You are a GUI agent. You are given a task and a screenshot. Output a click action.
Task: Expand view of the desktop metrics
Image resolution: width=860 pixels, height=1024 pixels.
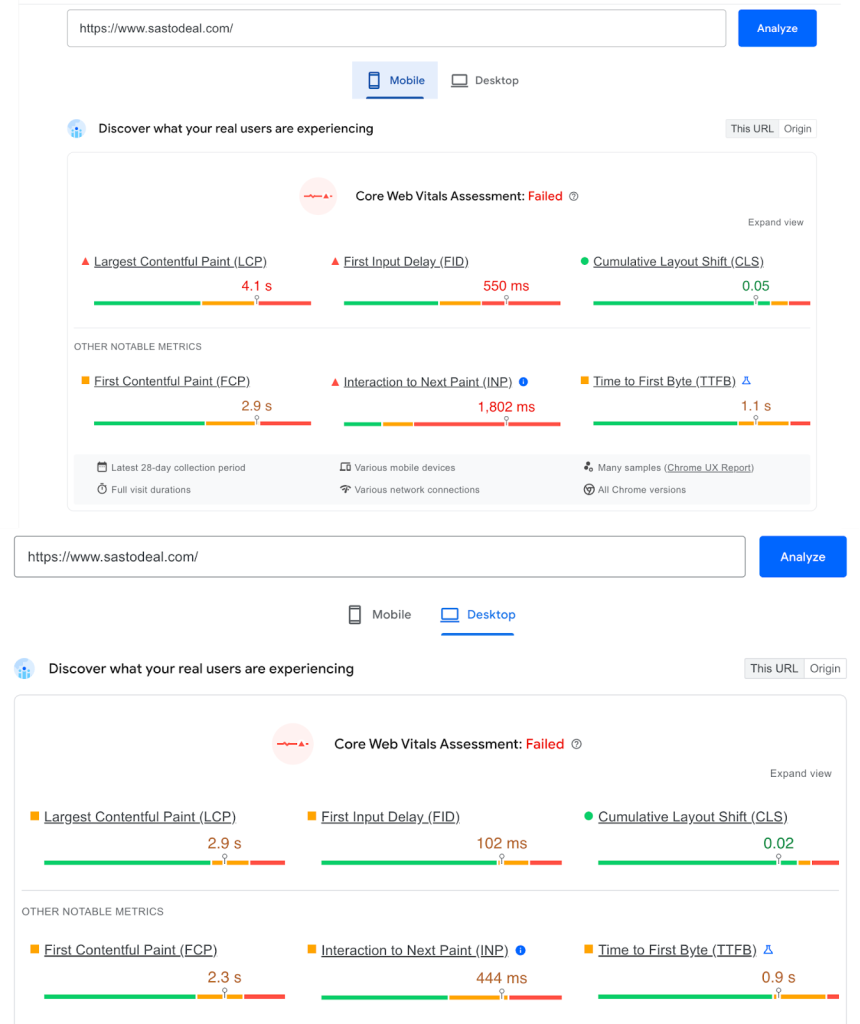[x=800, y=774]
